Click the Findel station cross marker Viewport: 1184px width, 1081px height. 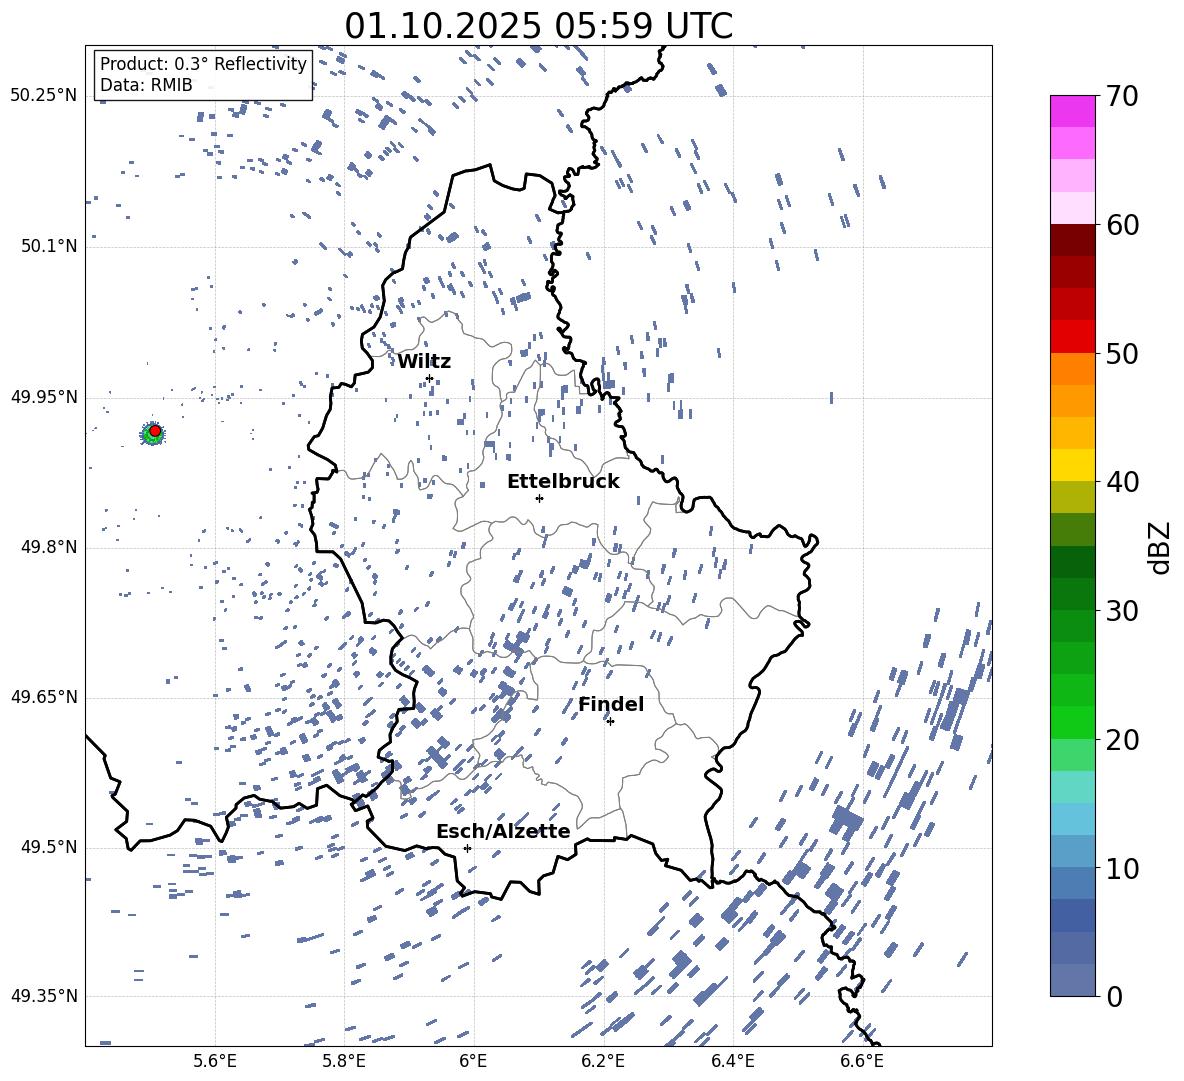click(610, 722)
